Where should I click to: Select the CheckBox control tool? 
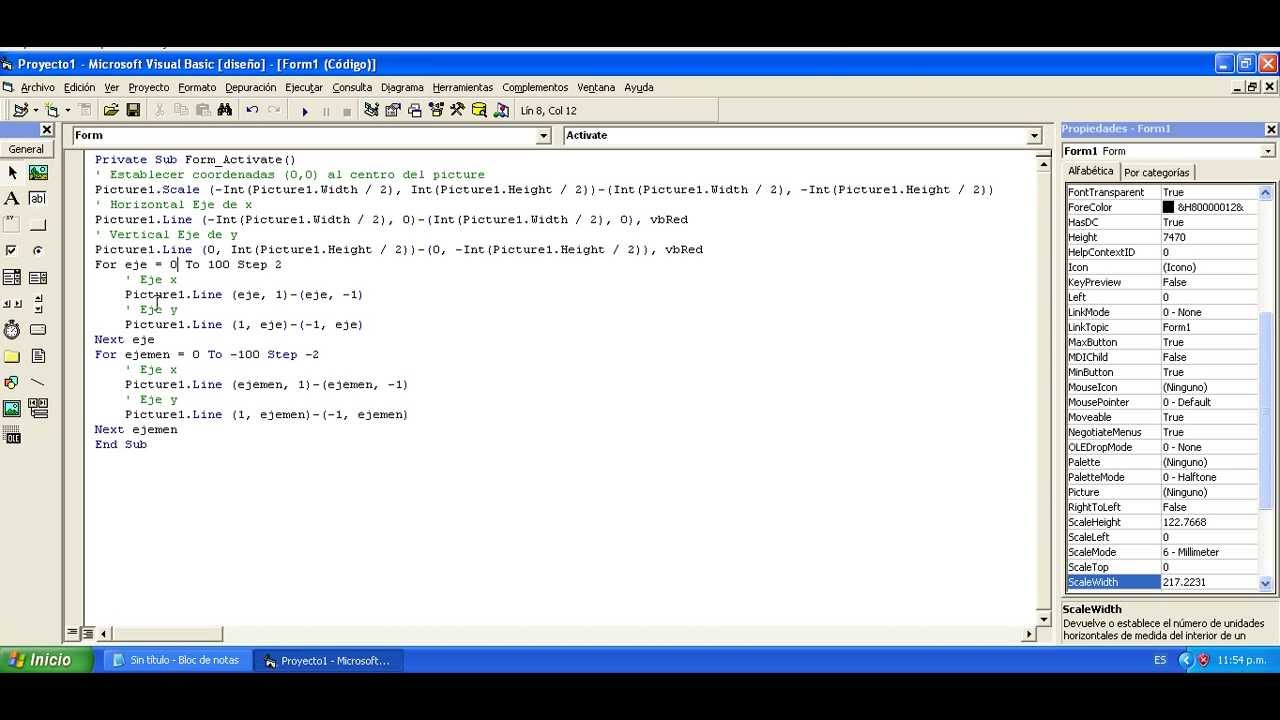pos(12,251)
